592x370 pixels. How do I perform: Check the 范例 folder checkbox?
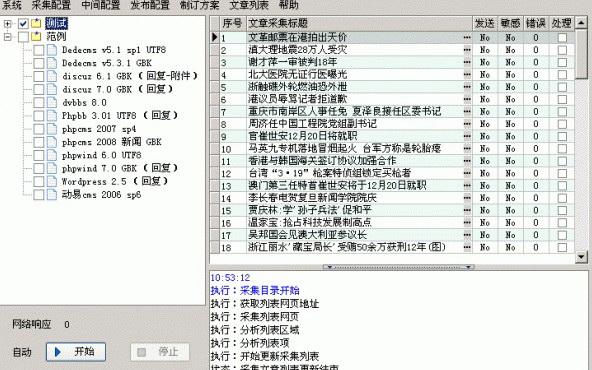coord(23,37)
